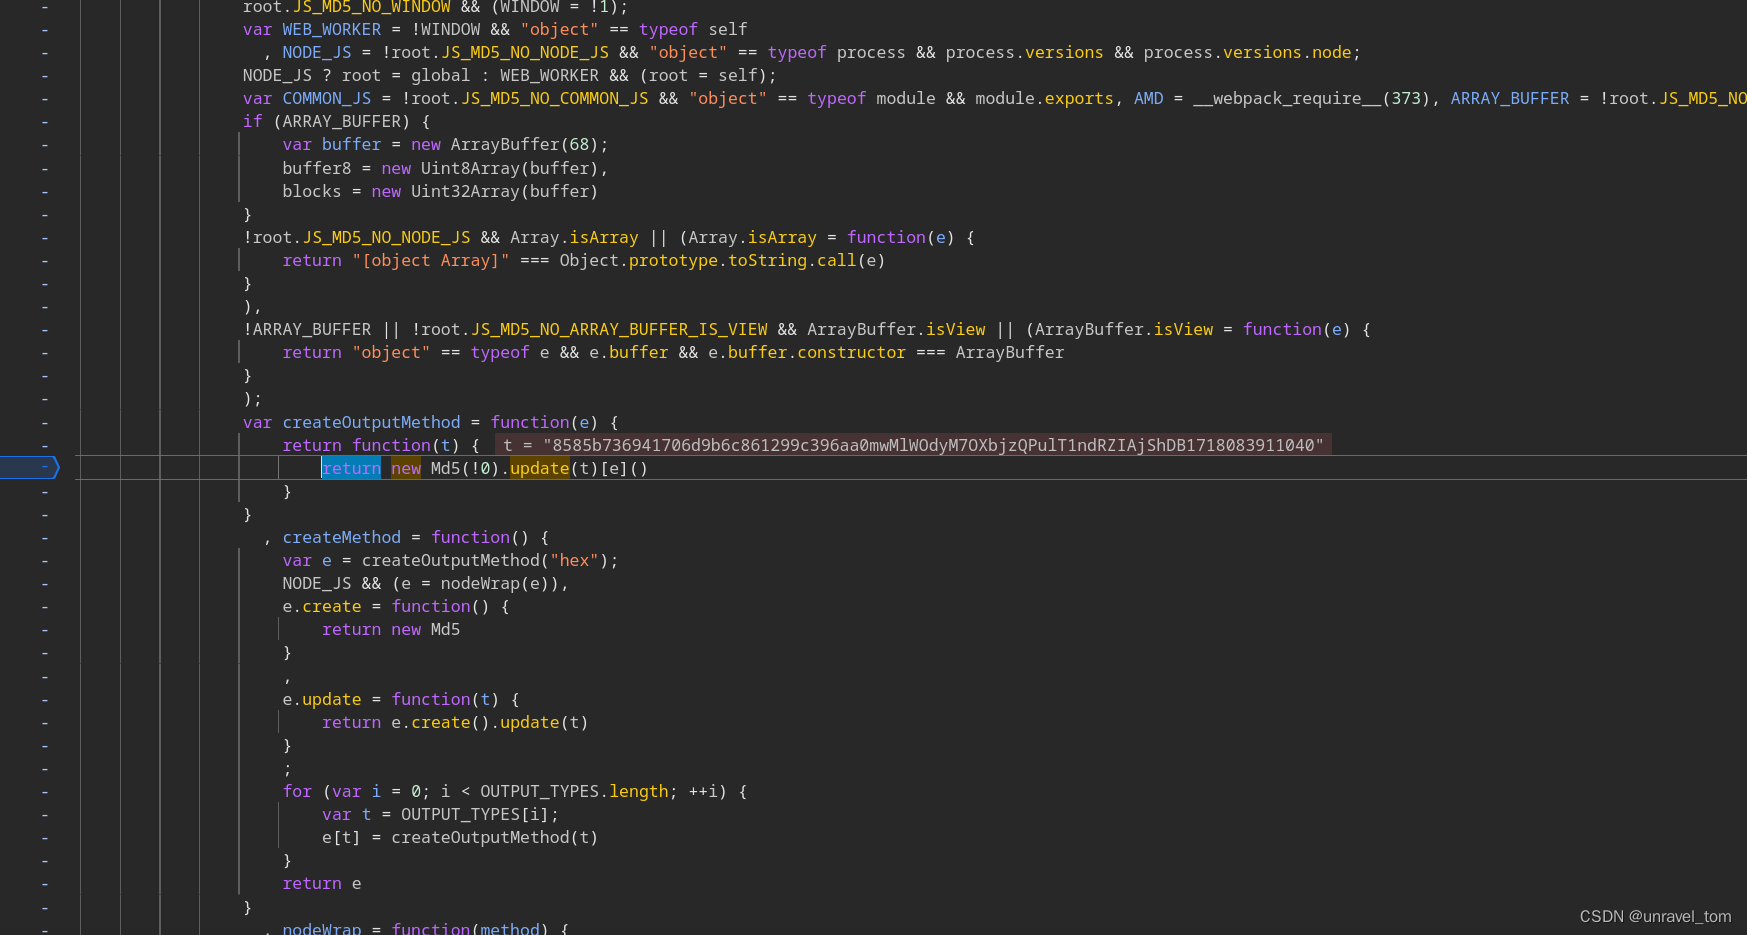The image size is (1747, 935).
Task: Click 'JS_MD5_NO_ARRAY_BUFFER_IS_VIEW' property name
Action: point(619,329)
